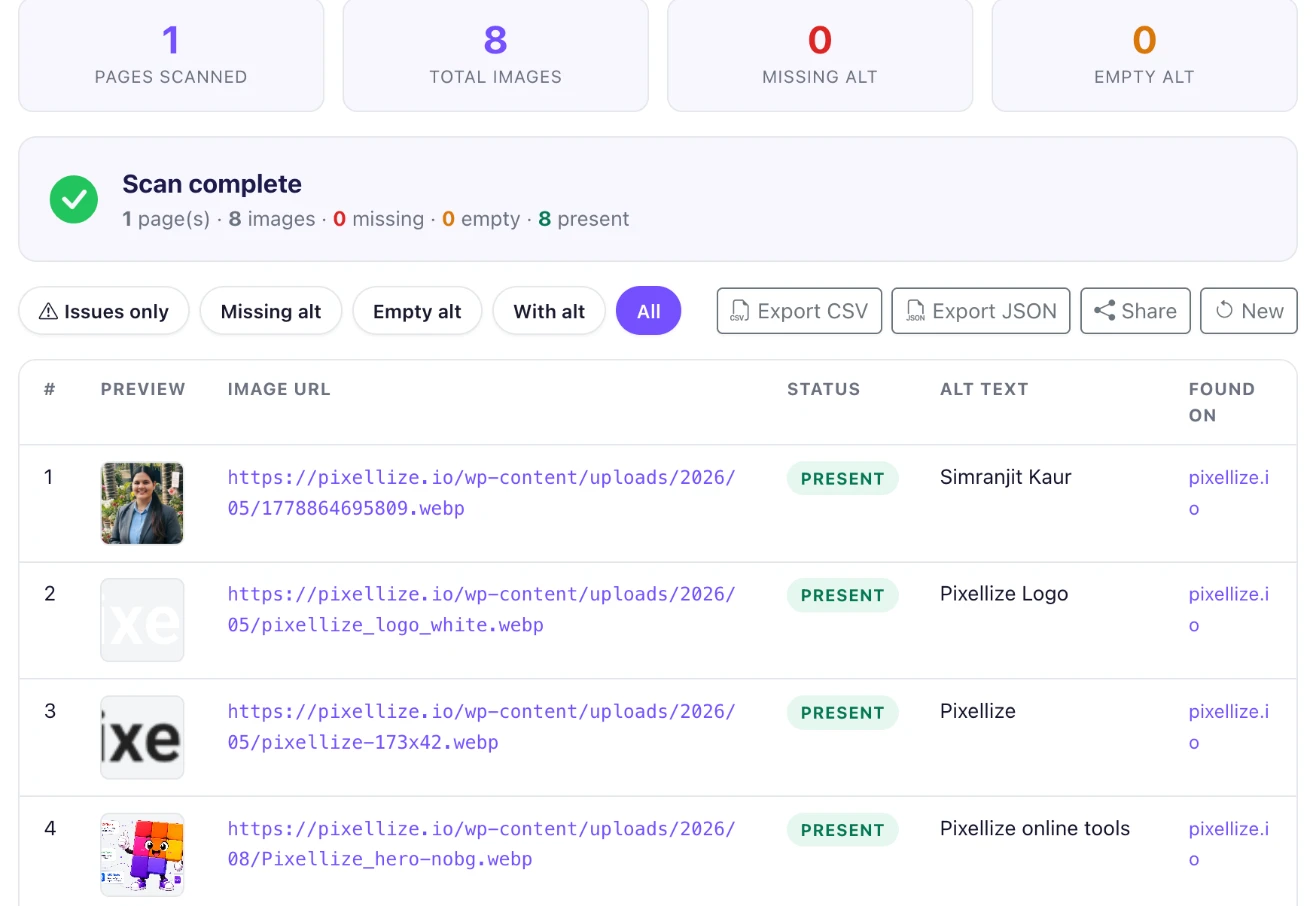Viewport: 1316px width, 906px height.
Task: Click the Image URL column header
Action: click(279, 389)
